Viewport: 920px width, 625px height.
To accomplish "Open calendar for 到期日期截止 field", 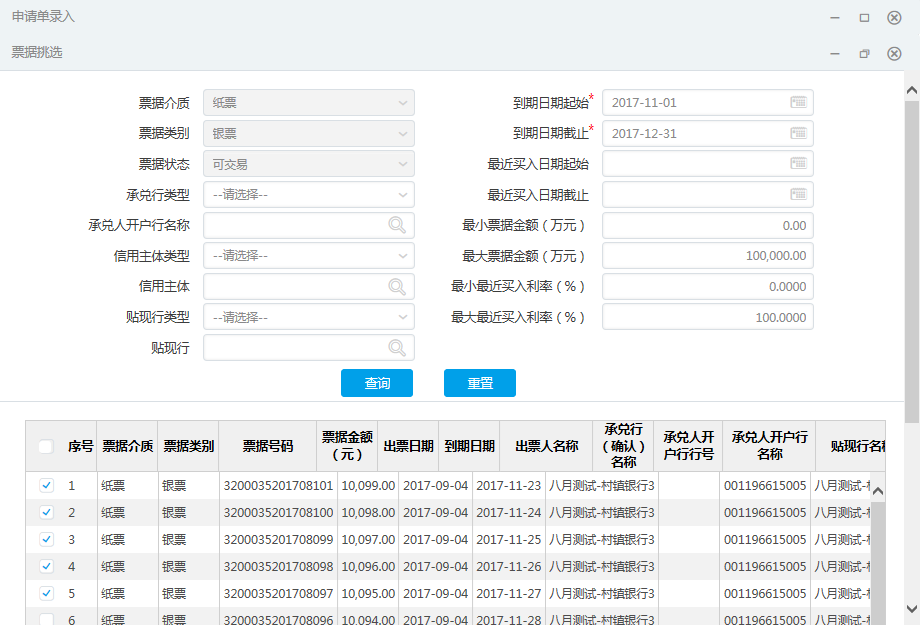I will (798, 133).
